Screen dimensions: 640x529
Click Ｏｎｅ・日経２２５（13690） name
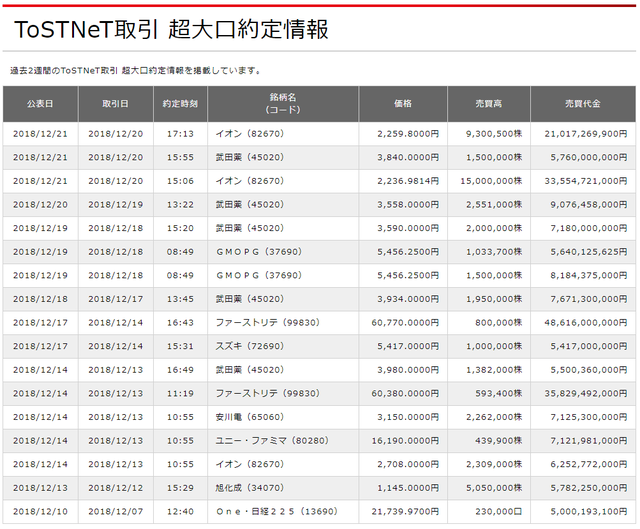click(277, 511)
